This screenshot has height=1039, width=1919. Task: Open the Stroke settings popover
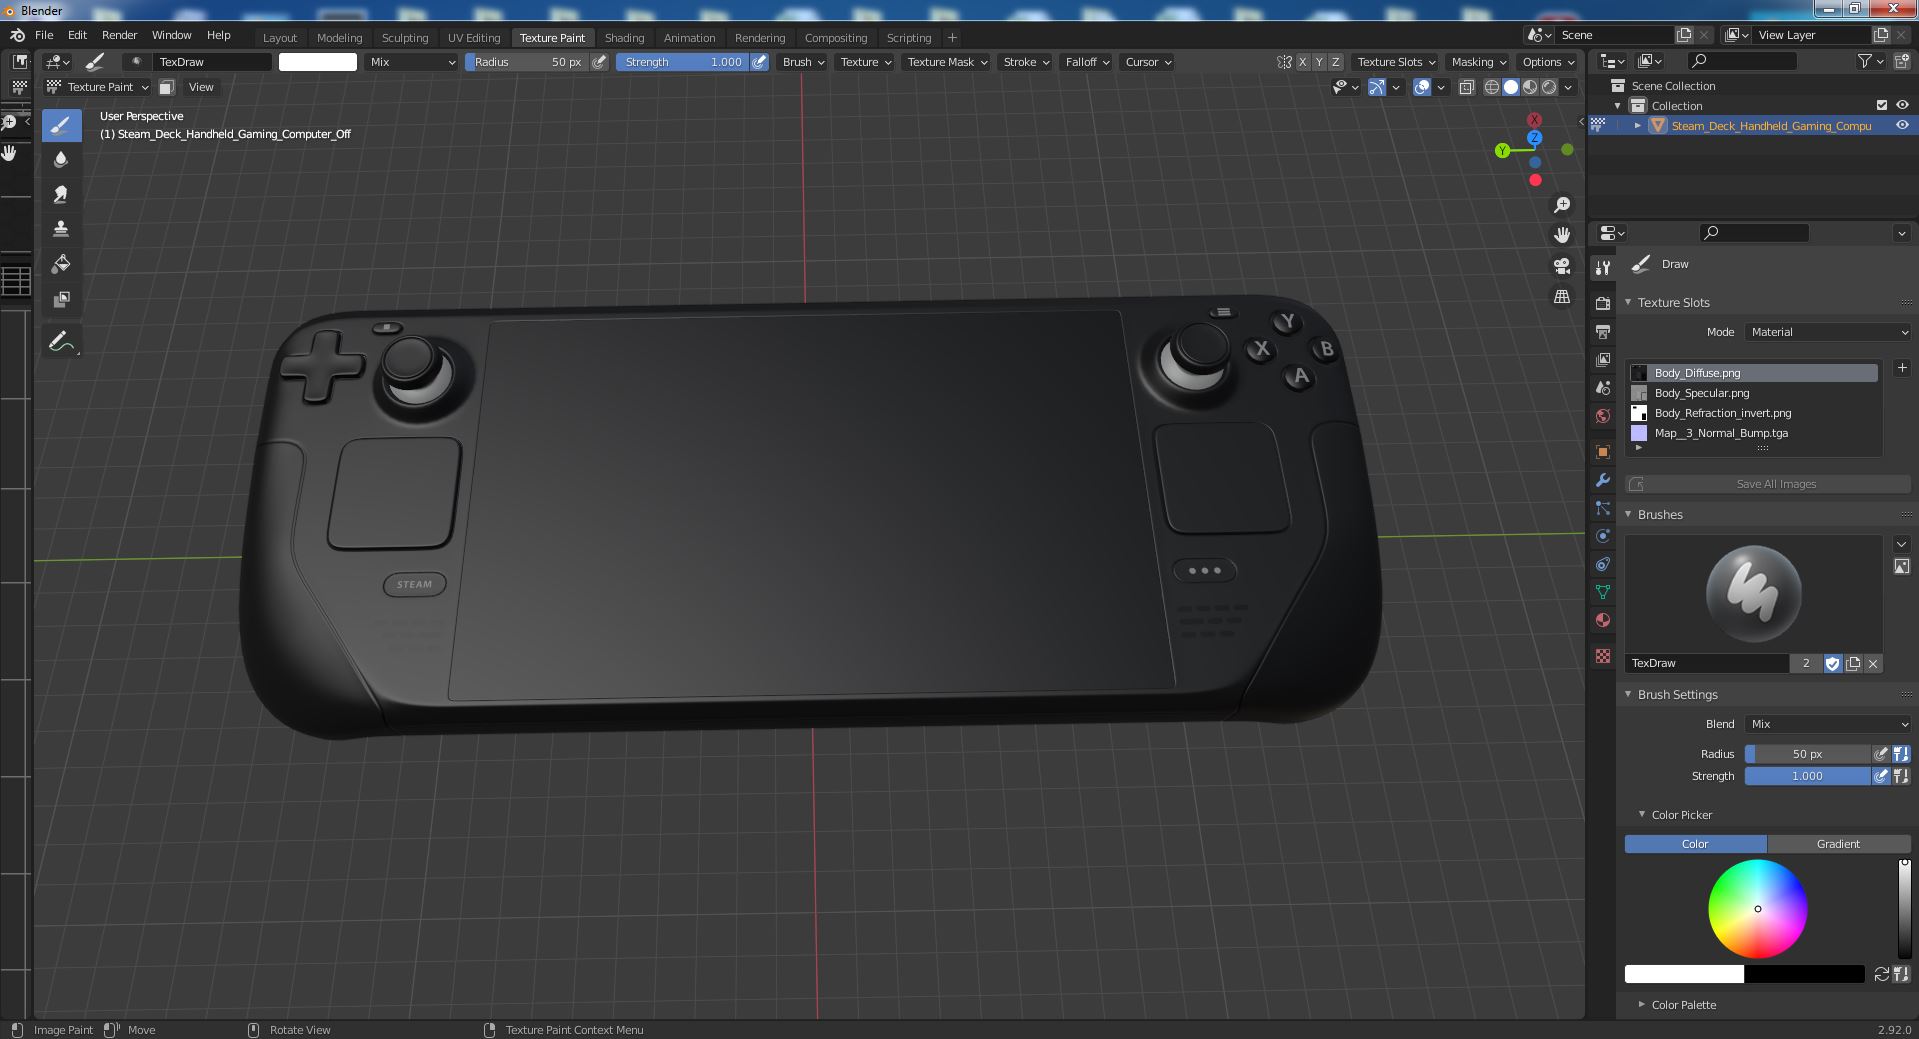1025,62
